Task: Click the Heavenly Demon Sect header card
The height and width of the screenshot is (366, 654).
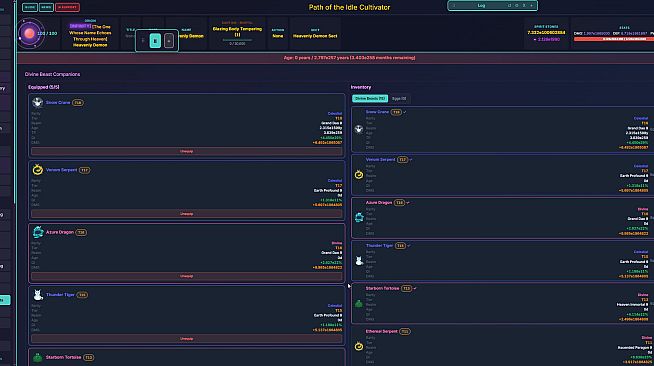Action: (x=315, y=33)
